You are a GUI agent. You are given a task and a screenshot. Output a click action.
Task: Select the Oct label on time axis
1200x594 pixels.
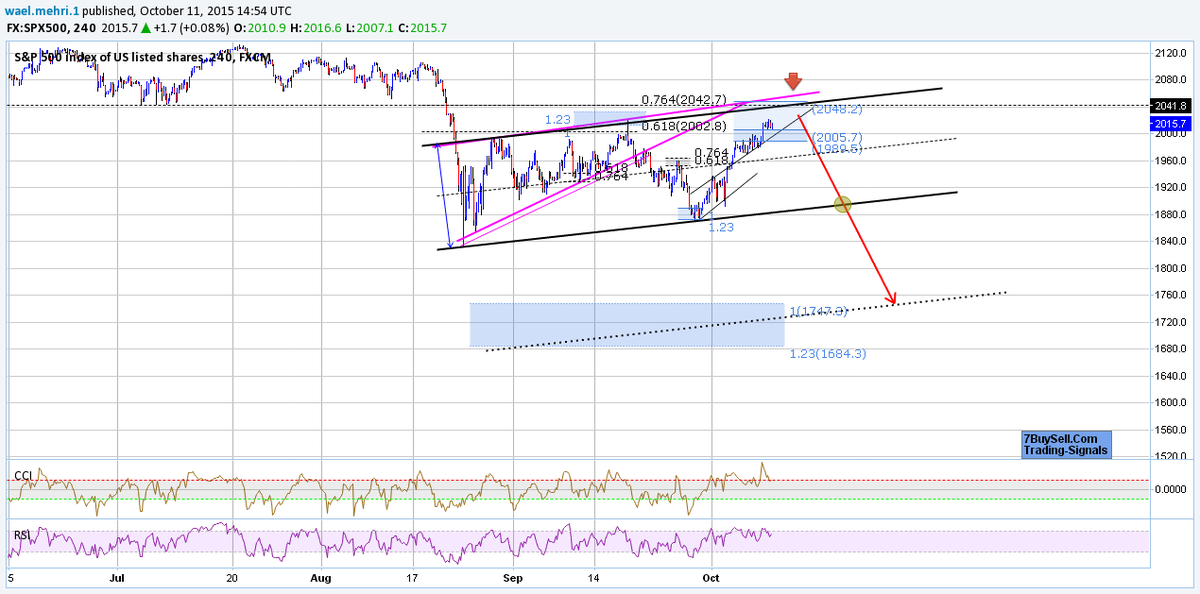[x=712, y=578]
